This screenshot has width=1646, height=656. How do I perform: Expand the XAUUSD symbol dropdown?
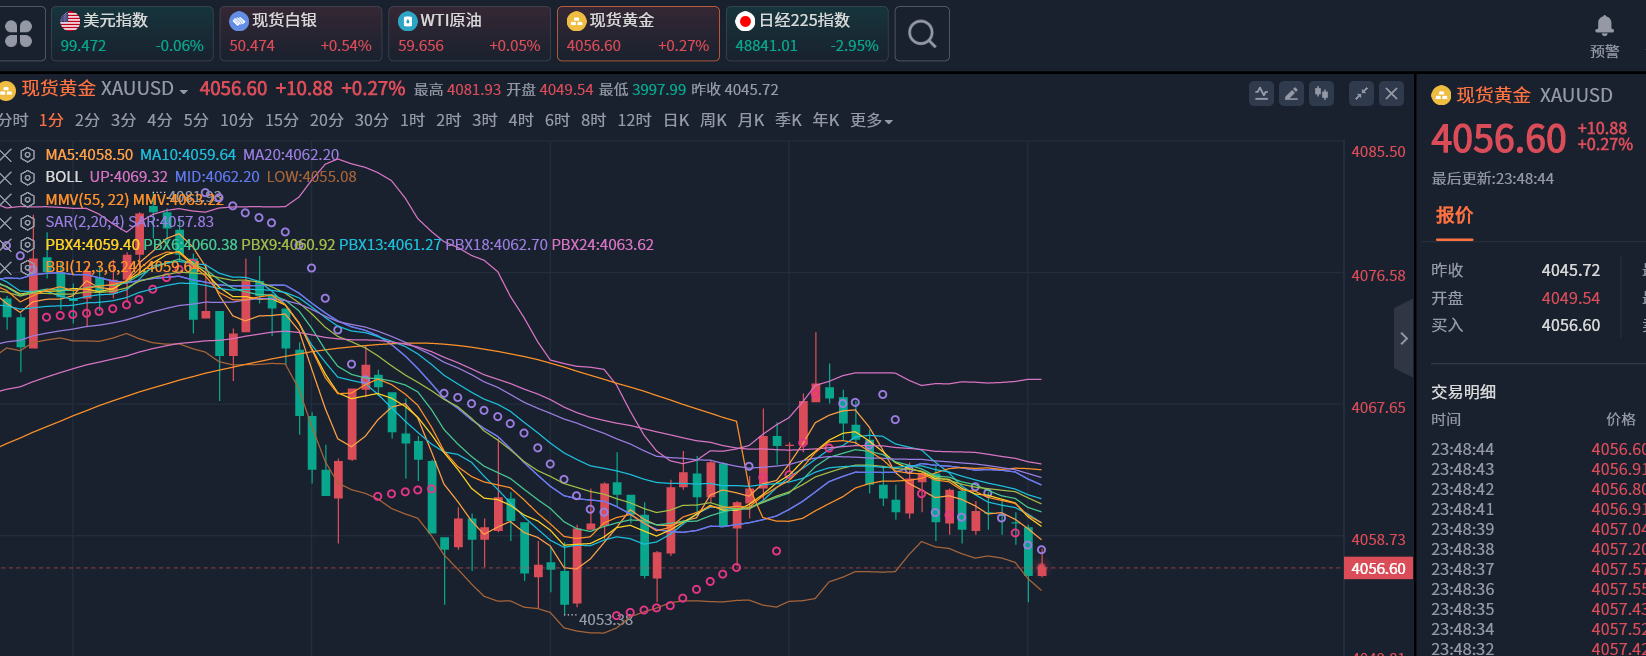[x=184, y=91]
